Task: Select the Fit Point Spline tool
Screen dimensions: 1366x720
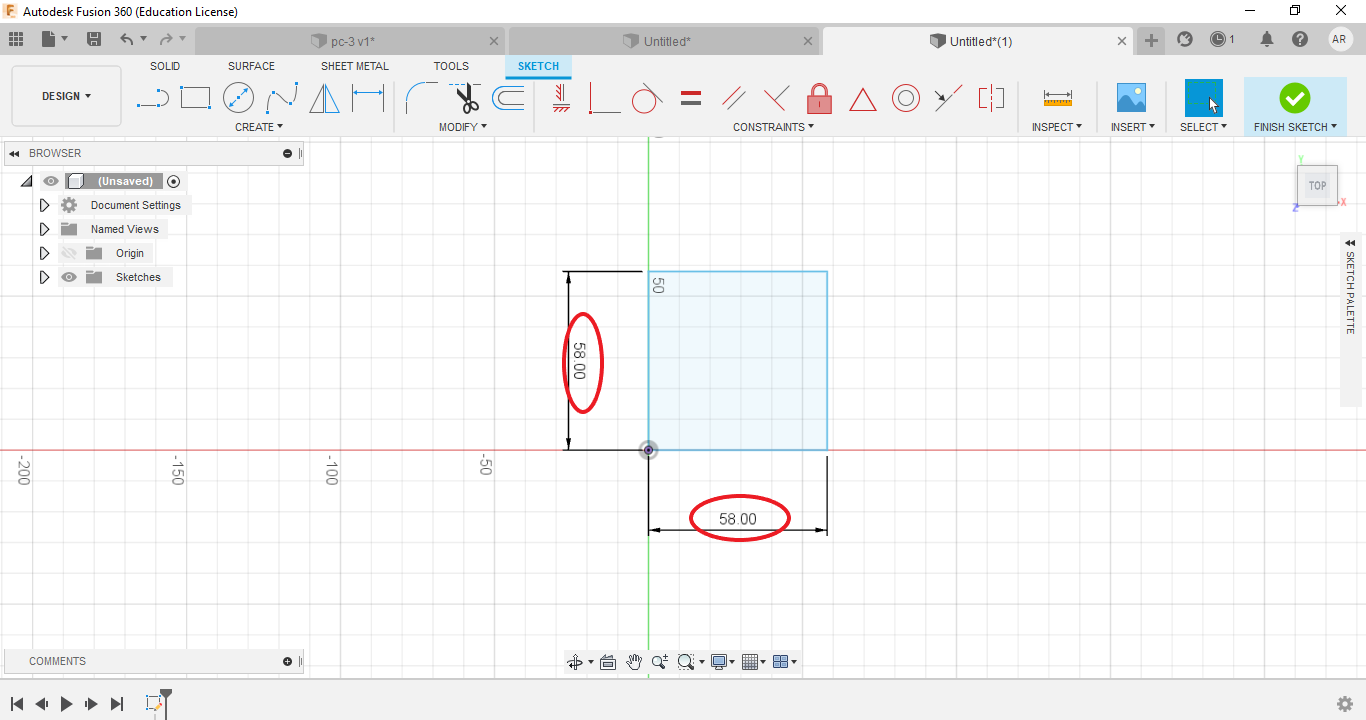Action: [282, 98]
